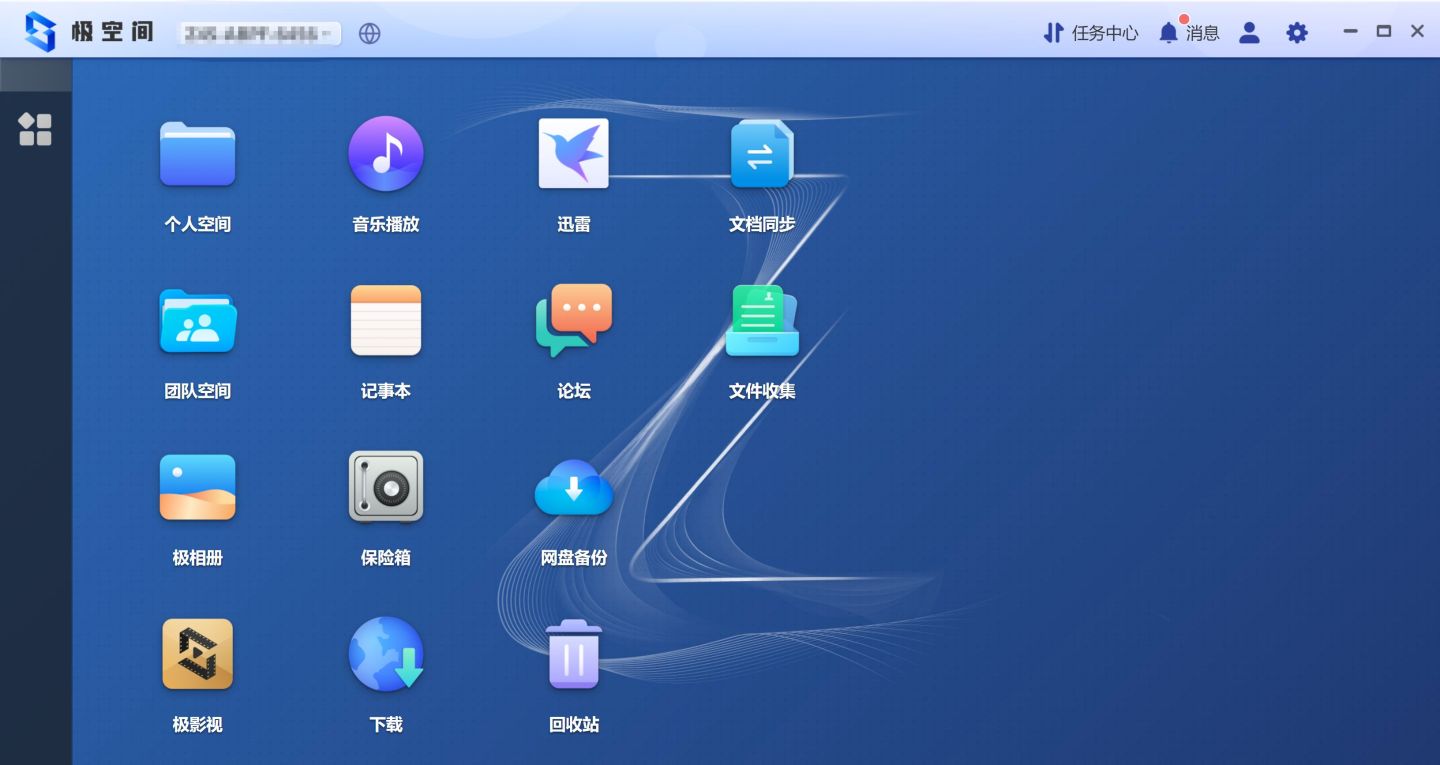This screenshot has width=1440, height=765.
Task: Launch 极相册 photo album
Action: coord(197,487)
